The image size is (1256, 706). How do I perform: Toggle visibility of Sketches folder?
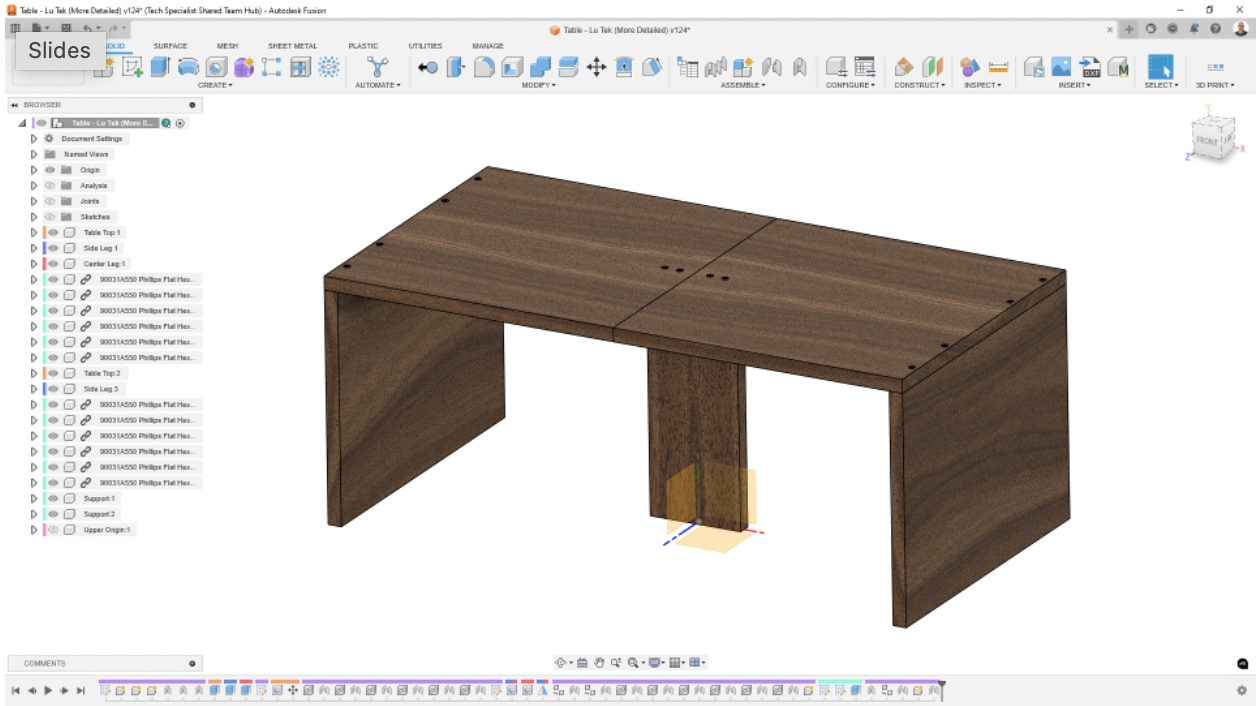pyautogui.click(x=50, y=217)
